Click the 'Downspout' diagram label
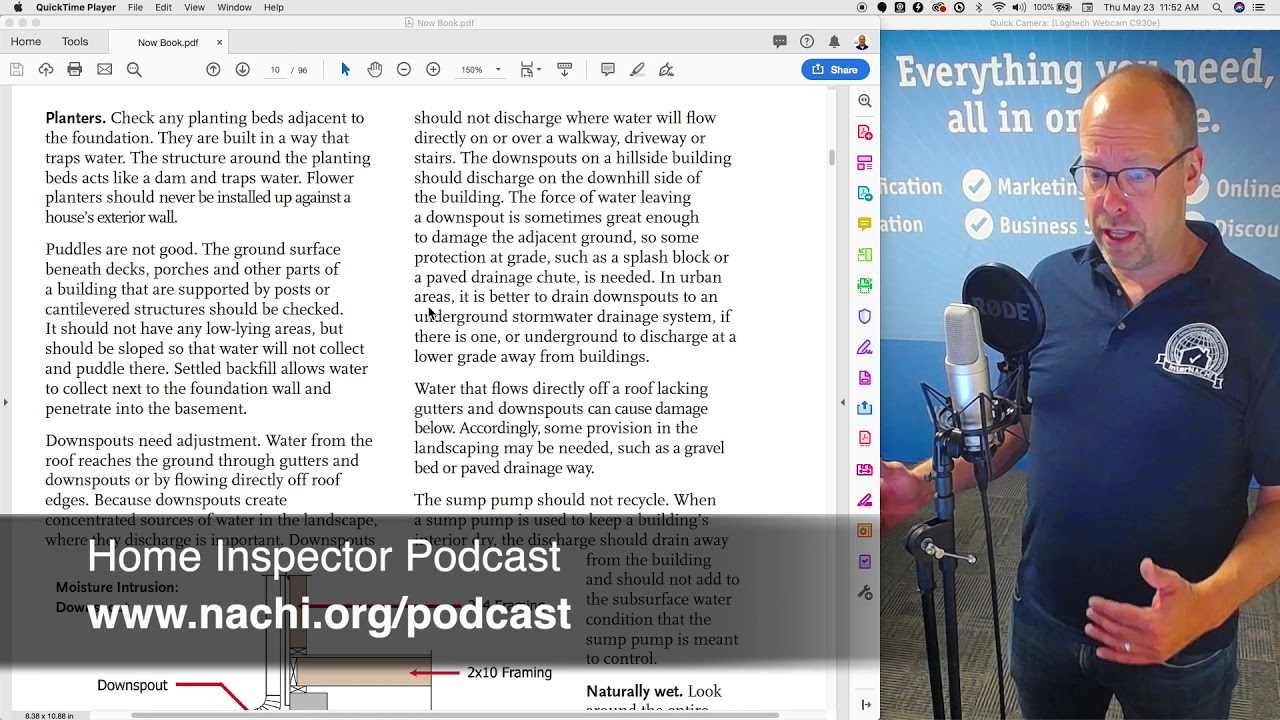1280x720 pixels. click(x=132, y=686)
